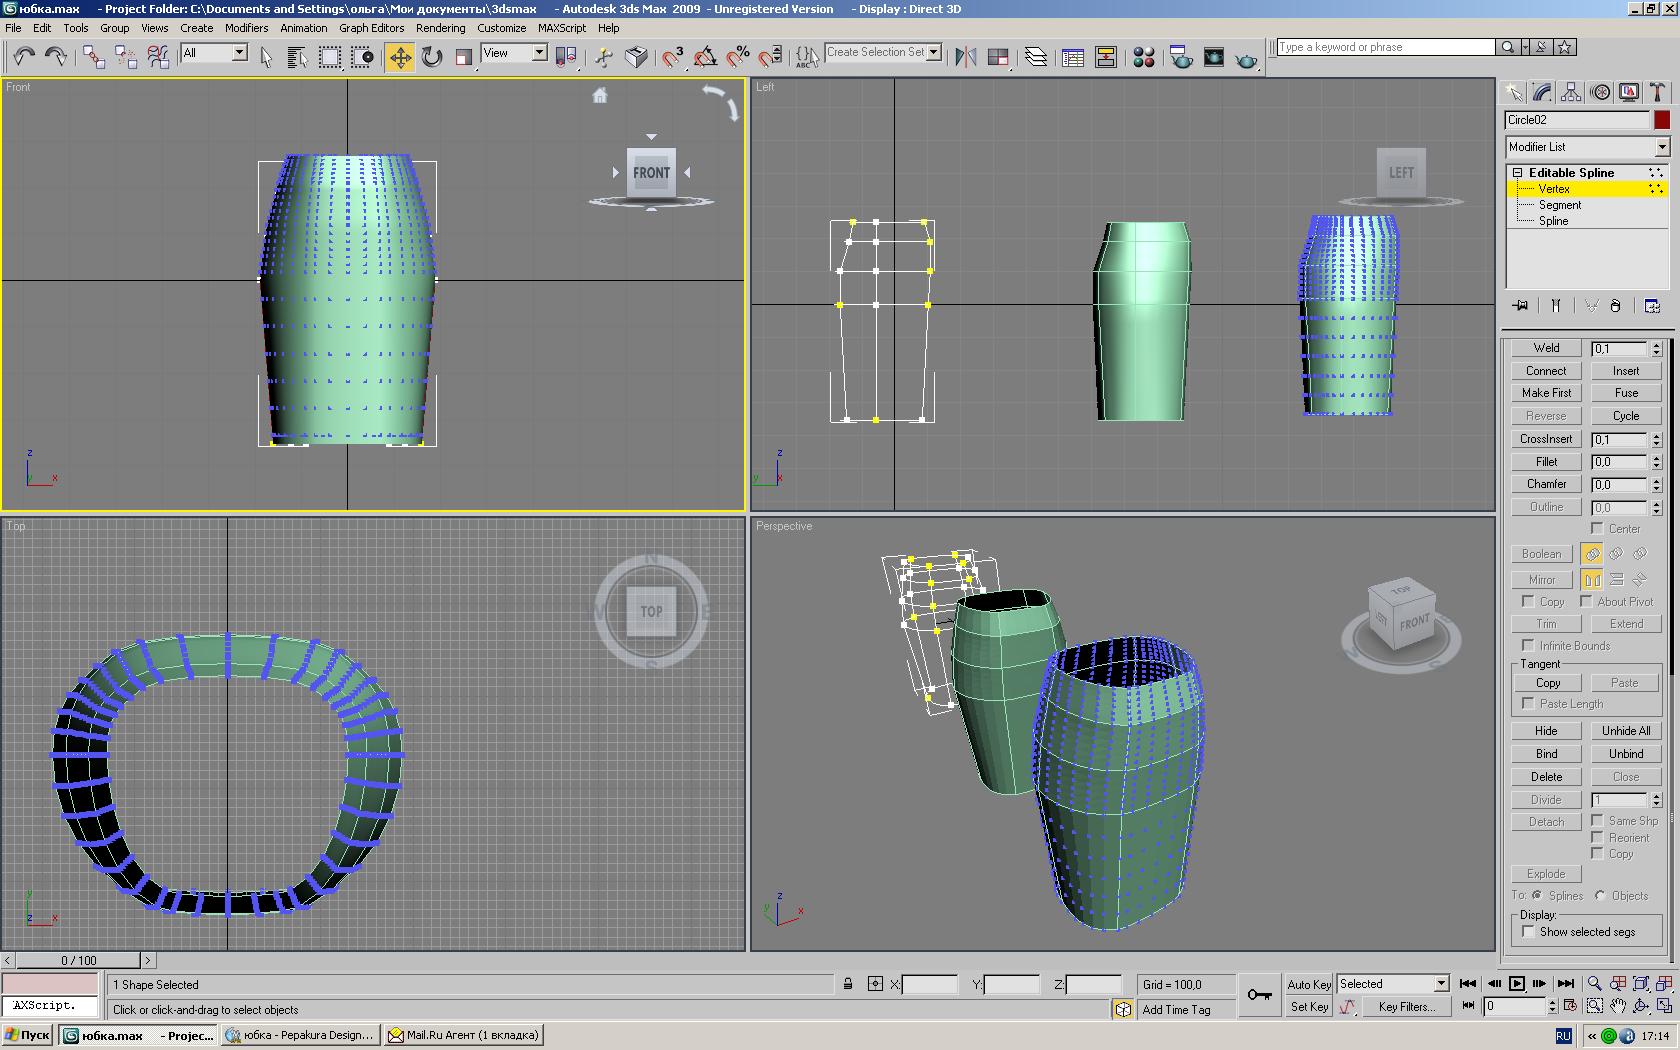Open the Graph Editors menu
Screen dimensions: 1680x1050
(x=371, y=28)
